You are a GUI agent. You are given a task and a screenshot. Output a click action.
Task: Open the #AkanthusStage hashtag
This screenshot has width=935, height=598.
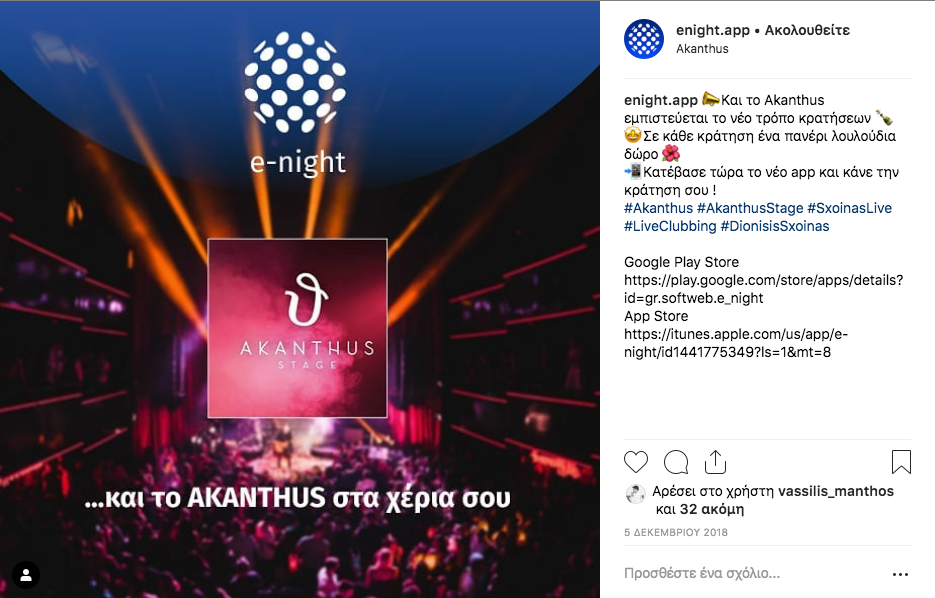point(750,208)
